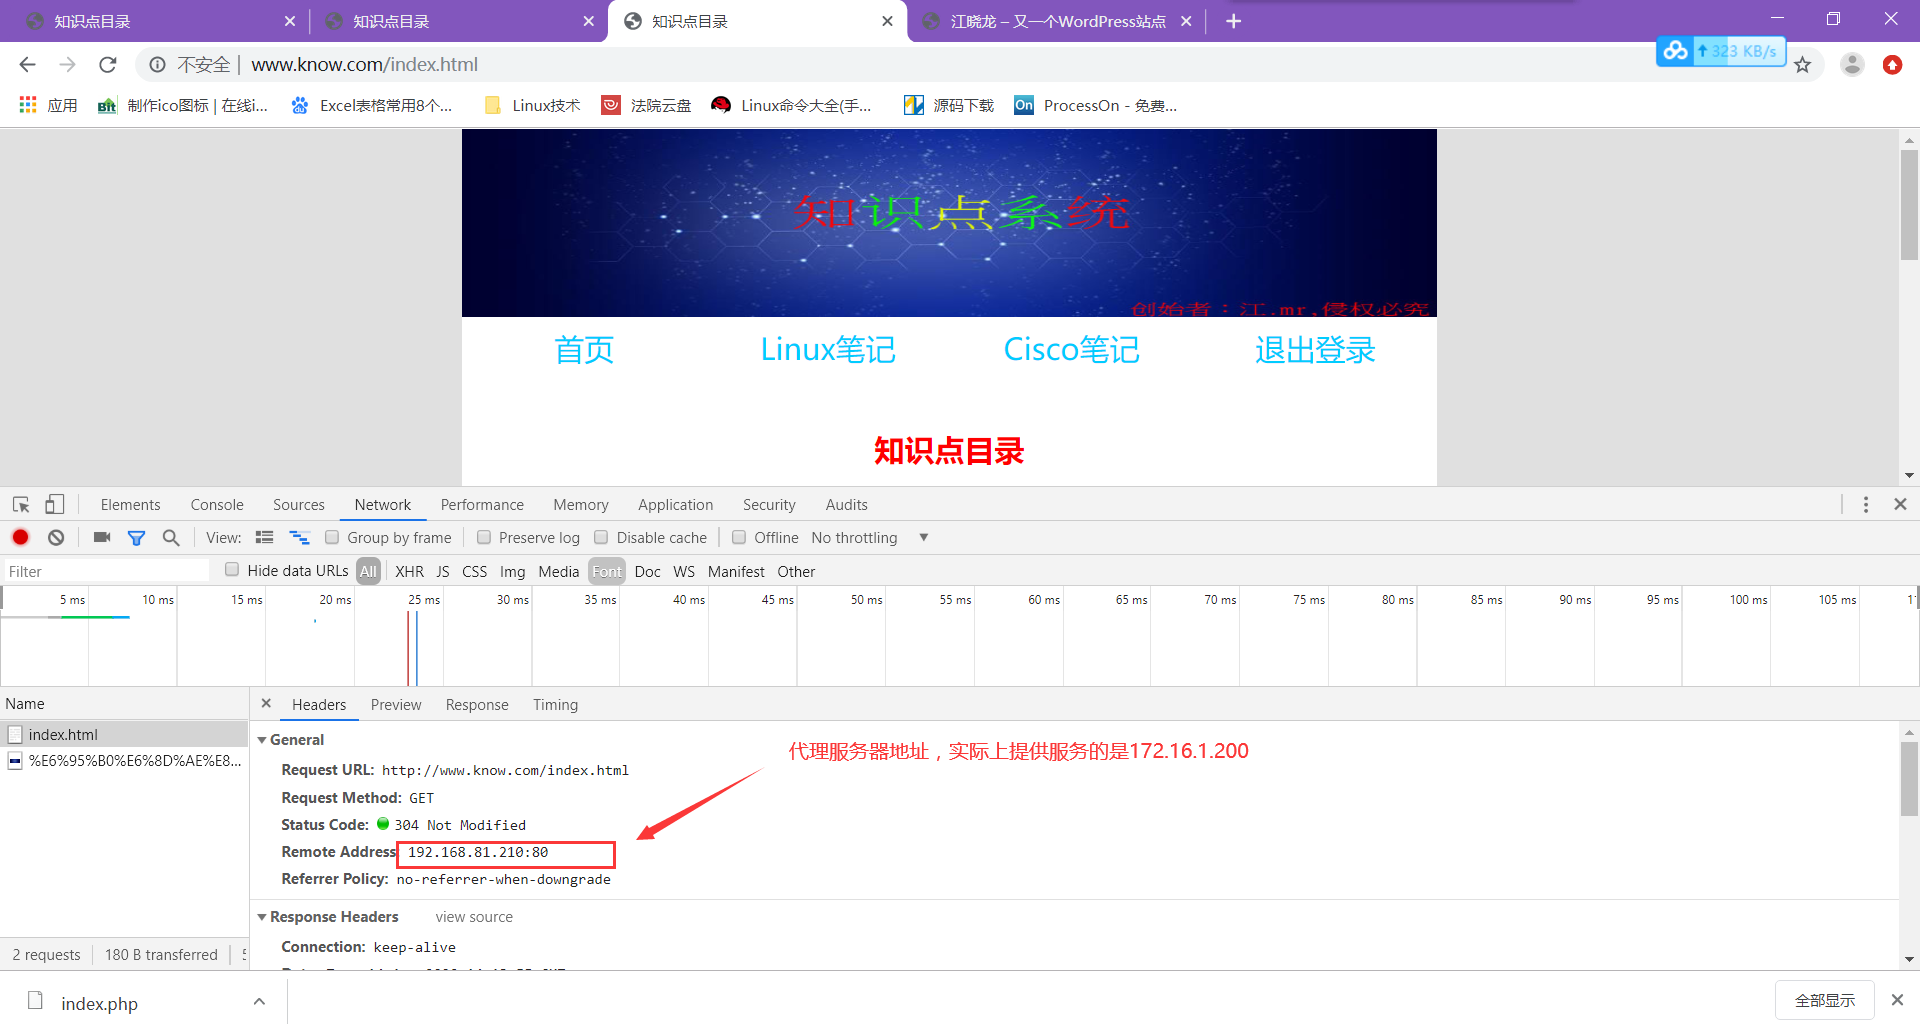Enable Preserve log
The width and height of the screenshot is (1920, 1030).
pyautogui.click(x=485, y=537)
